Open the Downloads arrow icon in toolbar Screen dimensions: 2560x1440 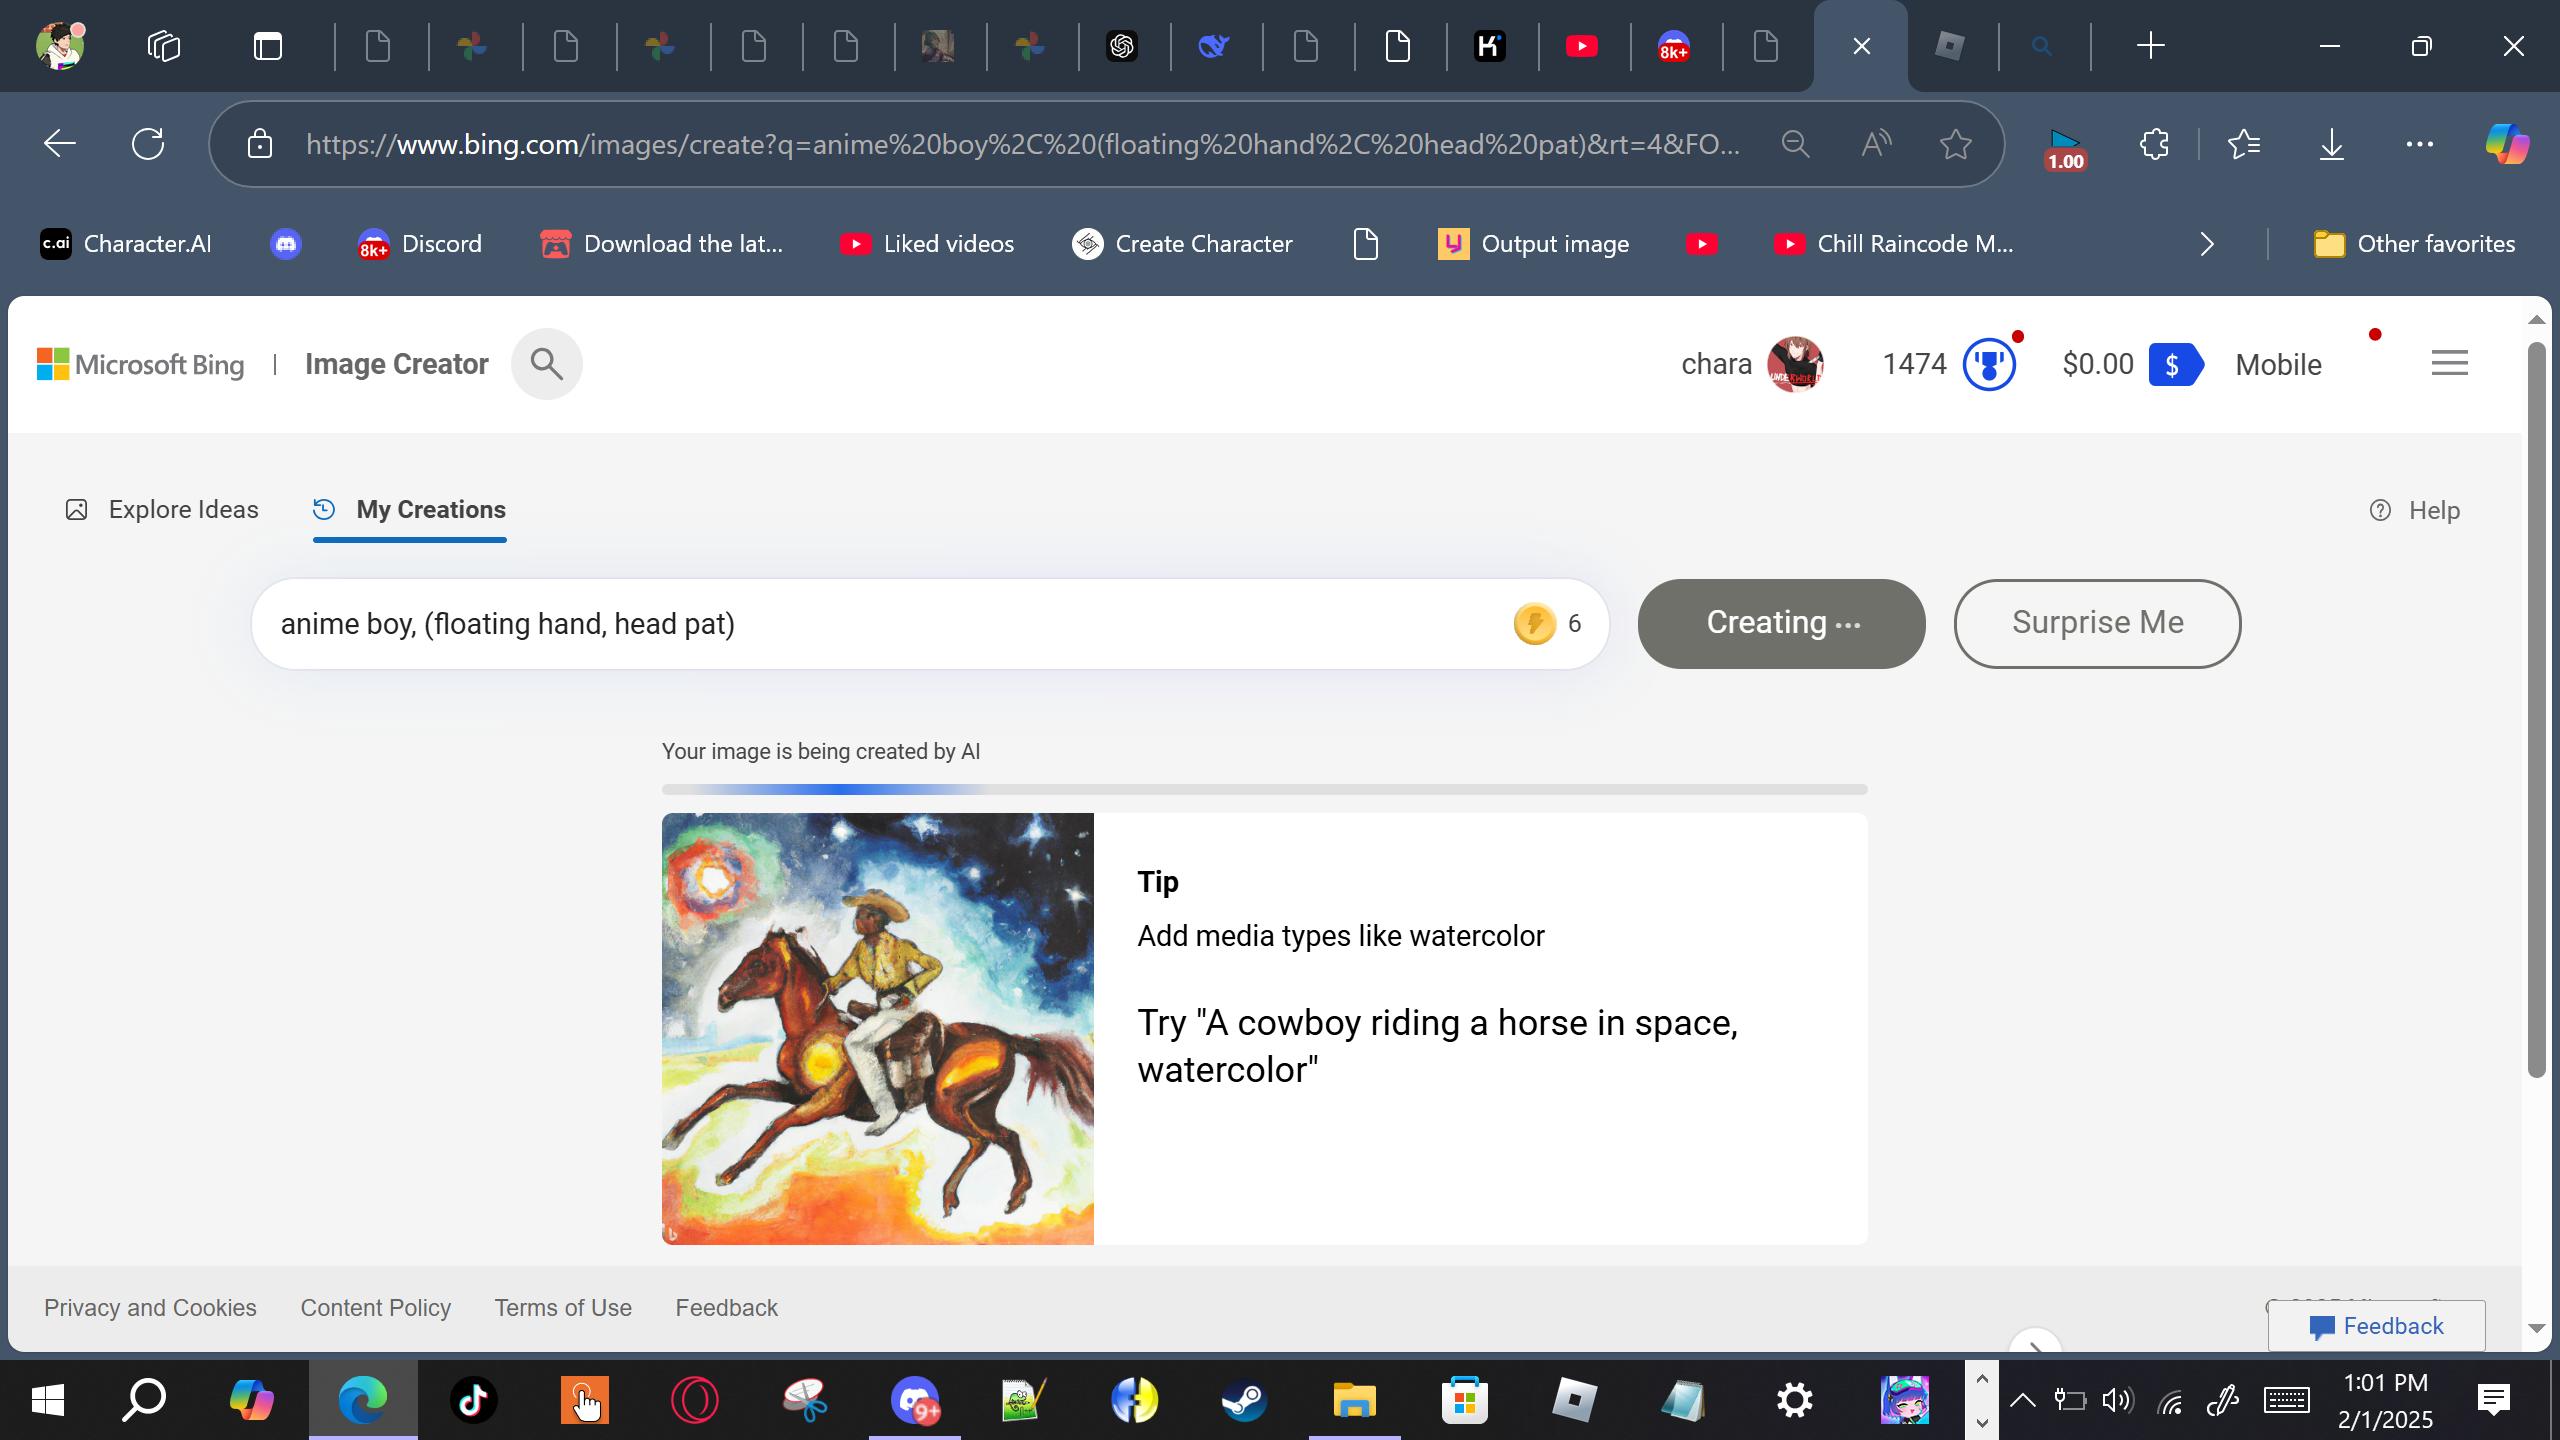point(2331,144)
